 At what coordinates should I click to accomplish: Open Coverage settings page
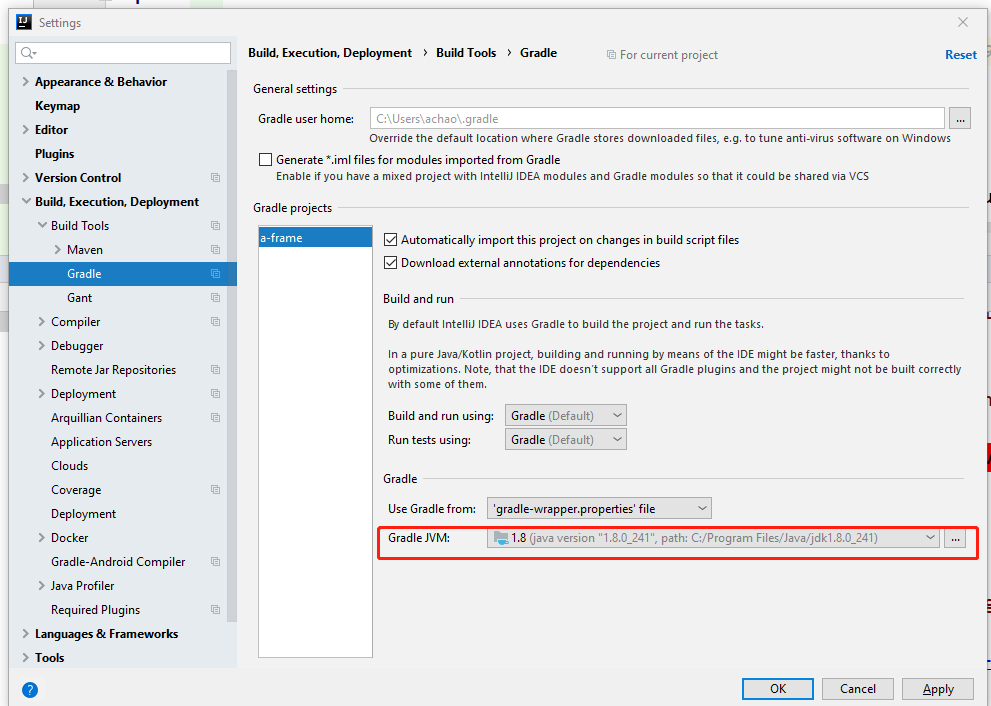[x=76, y=490]
